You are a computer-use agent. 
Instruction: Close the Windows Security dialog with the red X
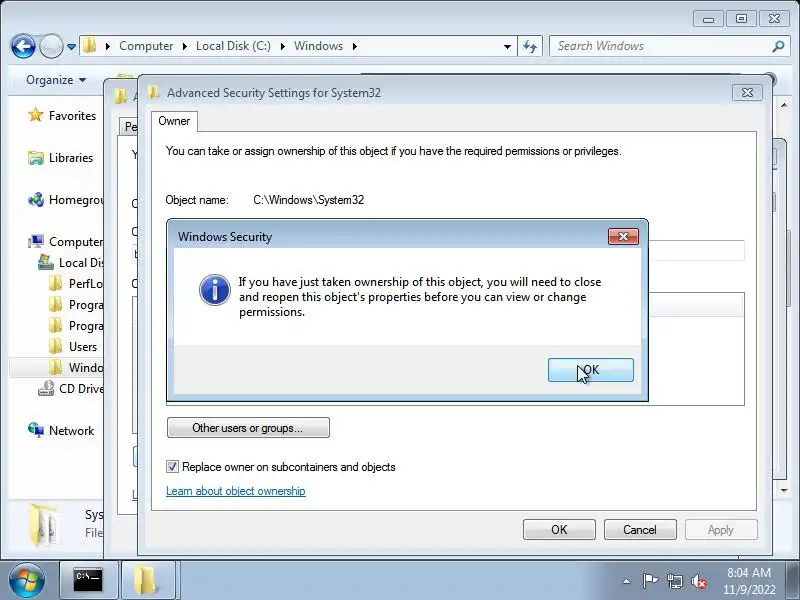click(x=623, y=236)
